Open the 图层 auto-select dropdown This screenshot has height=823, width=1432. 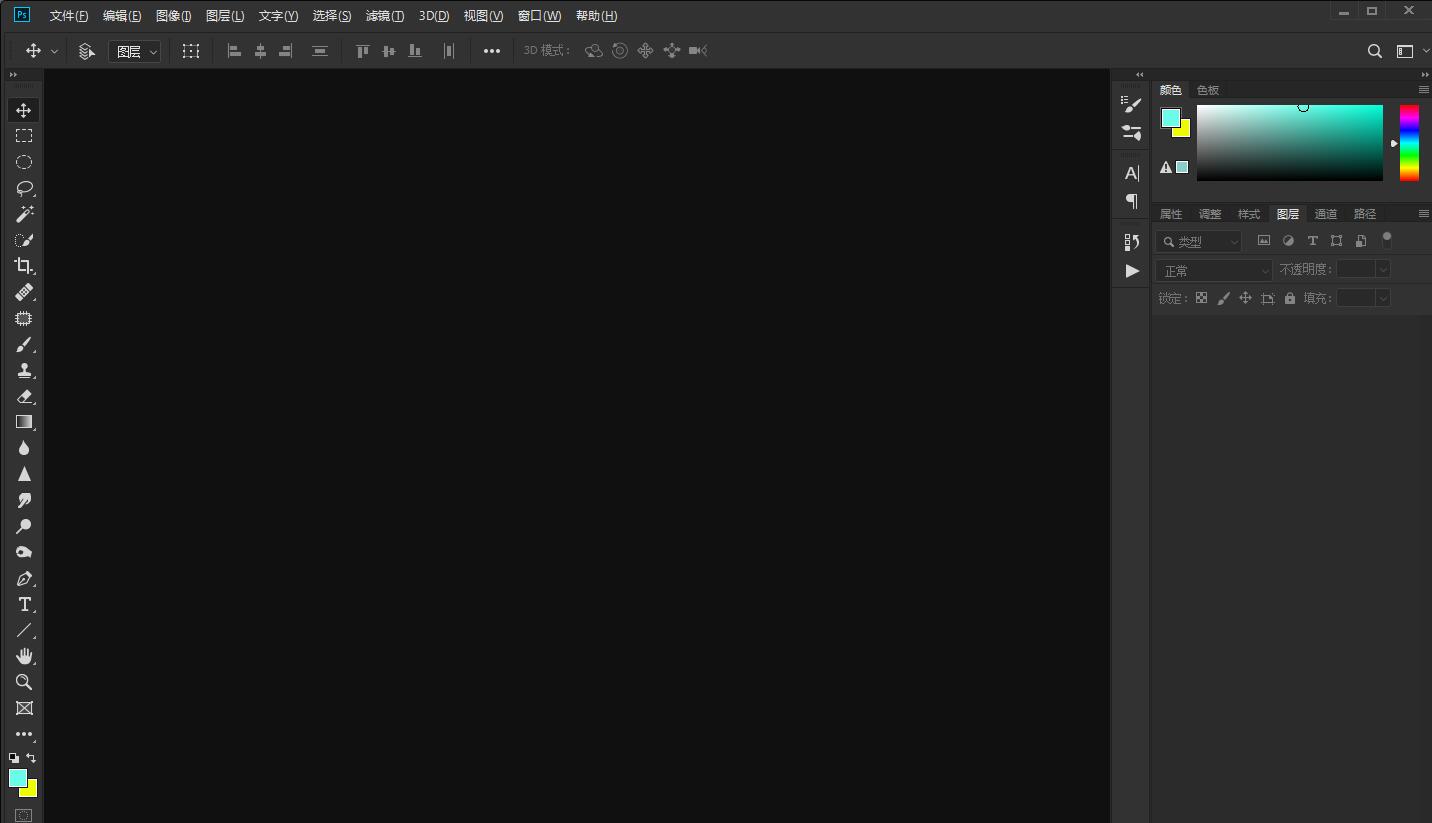coord(135,51)
